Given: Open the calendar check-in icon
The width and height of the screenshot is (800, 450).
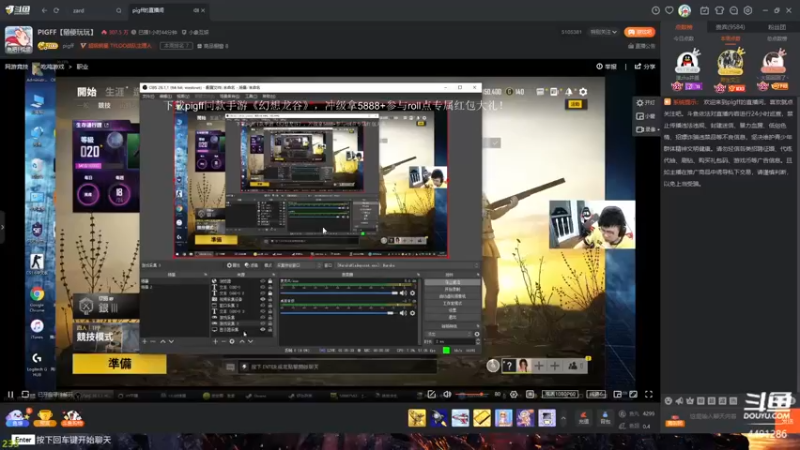Looking at the screenshot, I should tap(705, 10).
